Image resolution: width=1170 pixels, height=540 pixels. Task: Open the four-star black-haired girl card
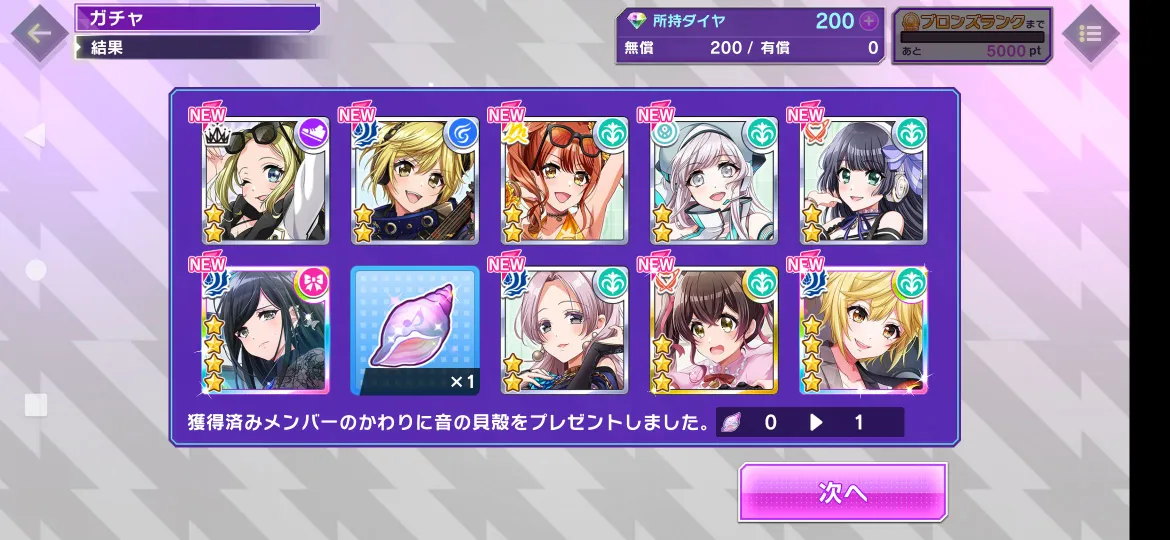[266, 330]
